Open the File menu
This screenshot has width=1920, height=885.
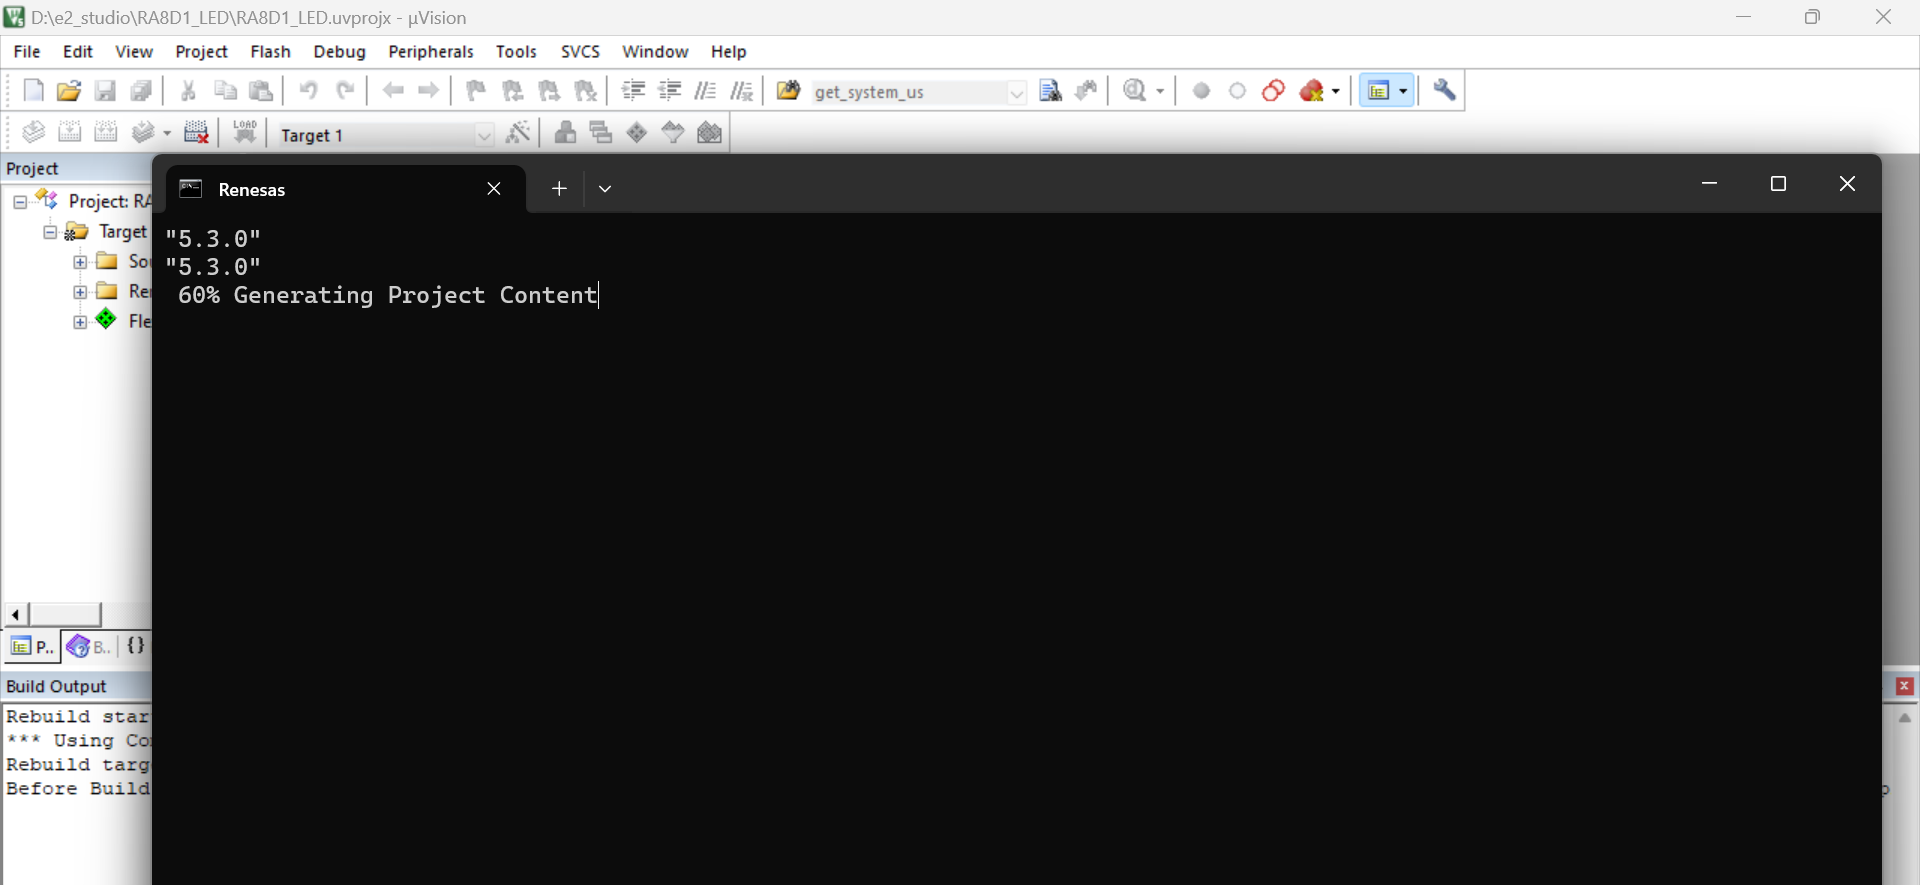coord(27,52)
